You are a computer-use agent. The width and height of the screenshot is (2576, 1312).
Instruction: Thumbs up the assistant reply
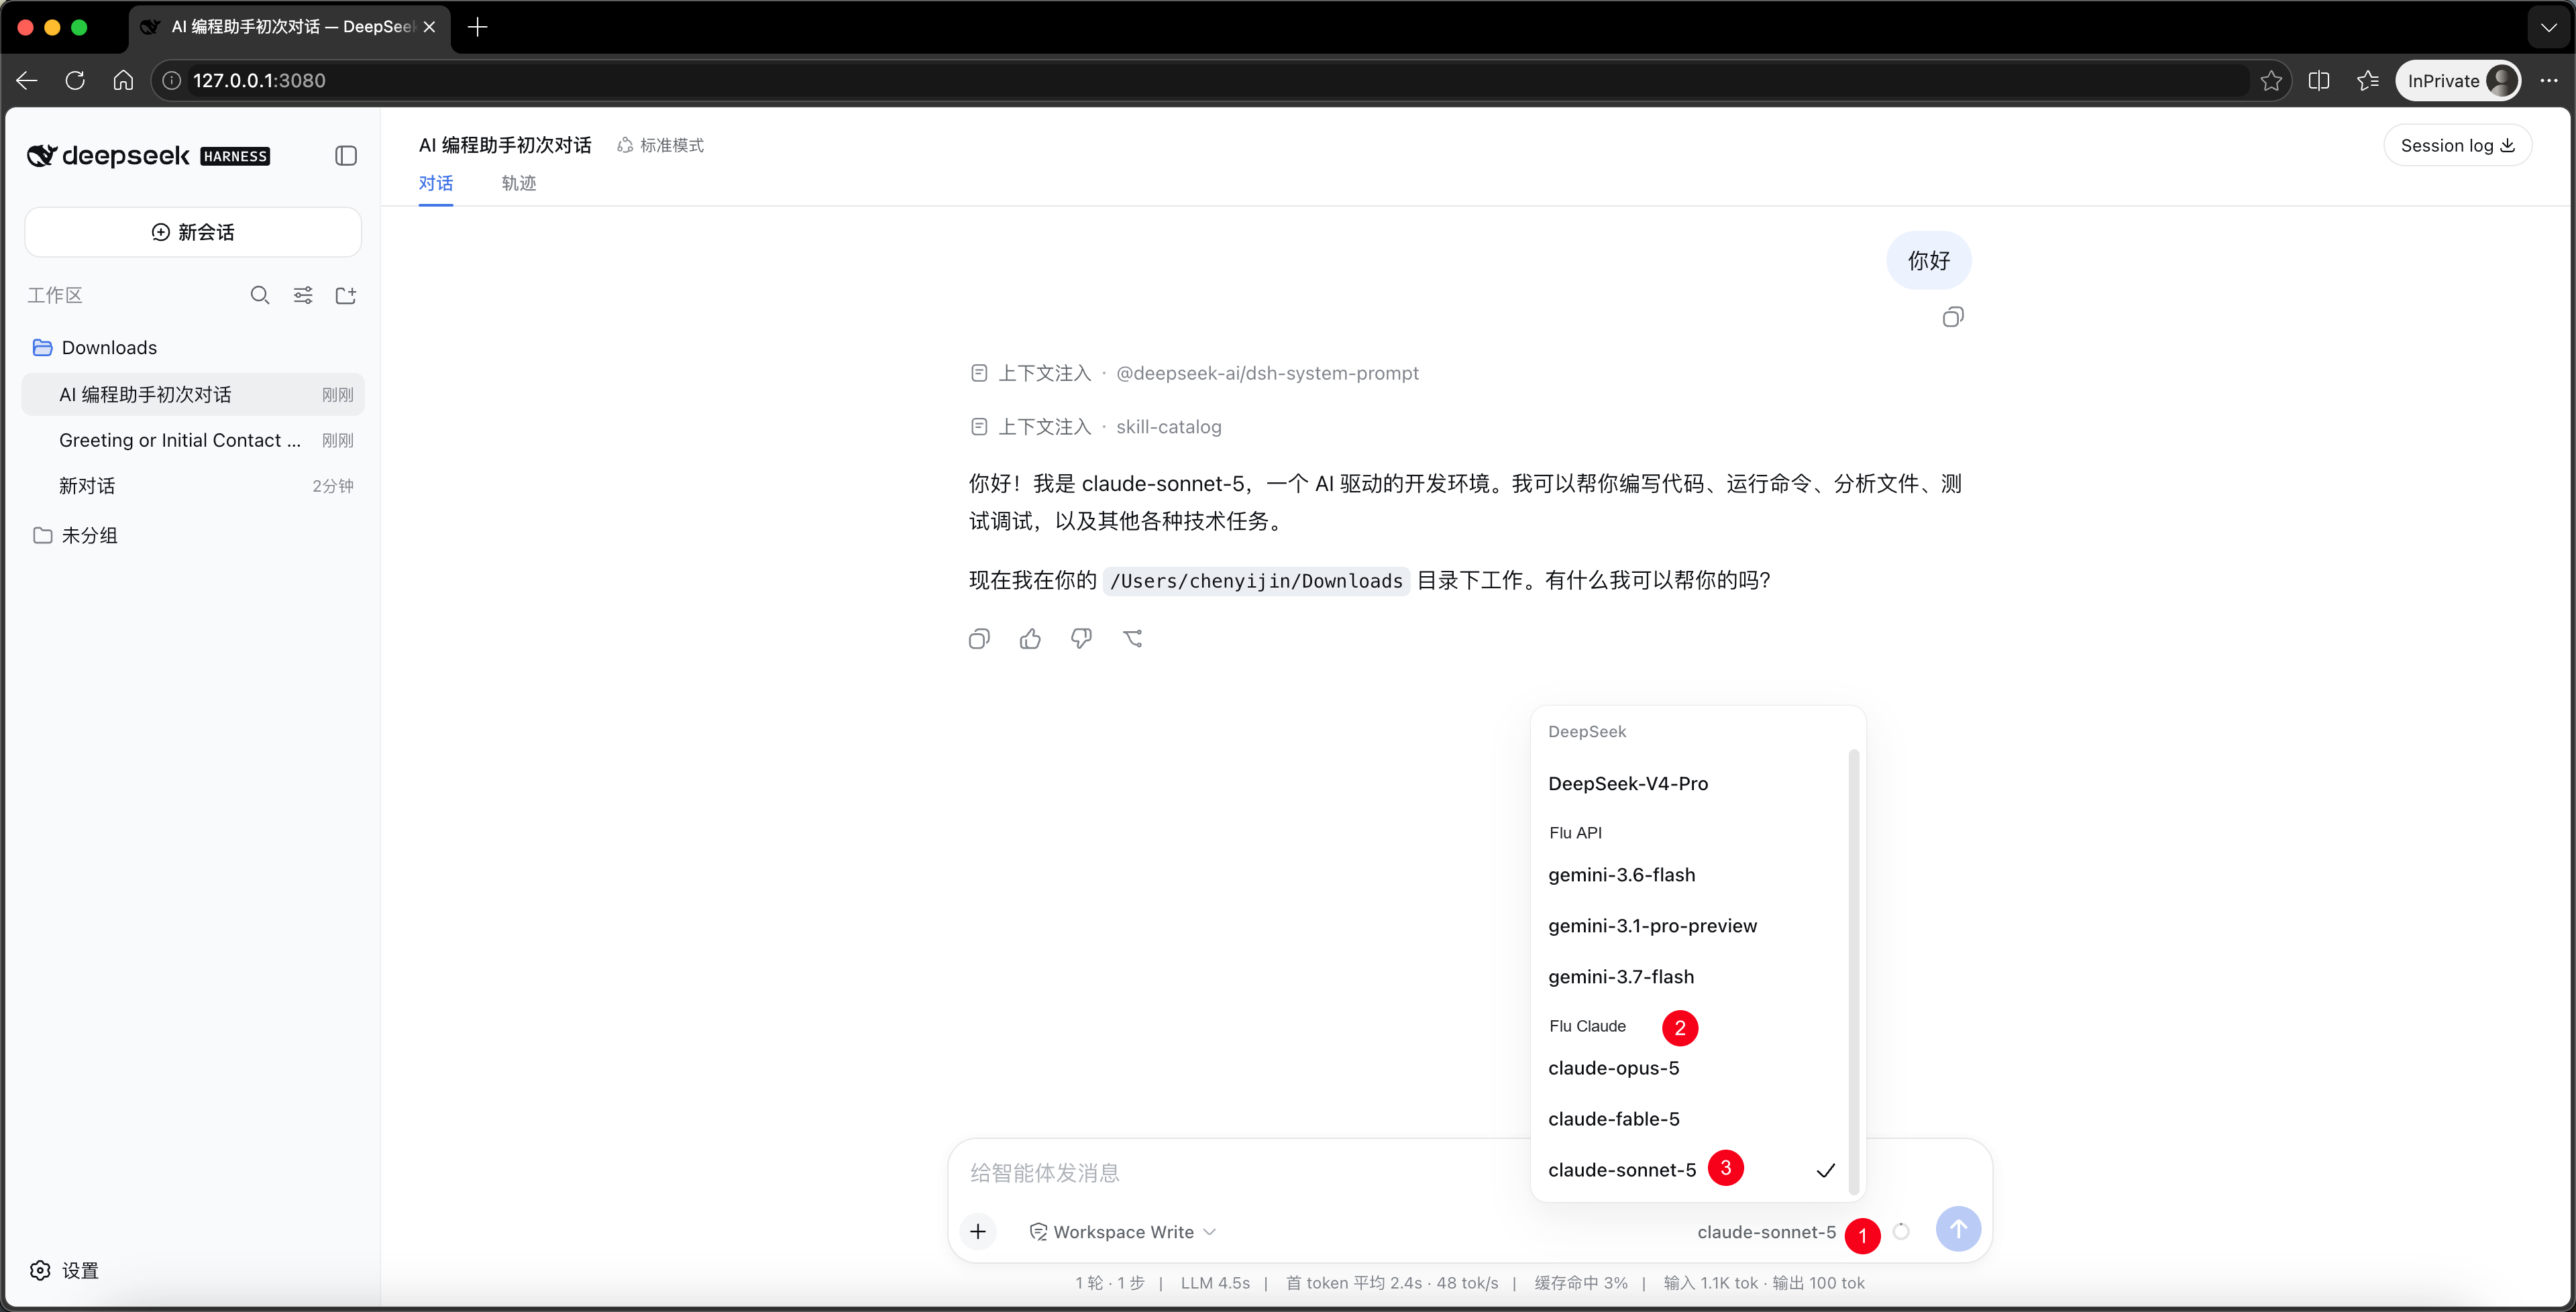1030,639
